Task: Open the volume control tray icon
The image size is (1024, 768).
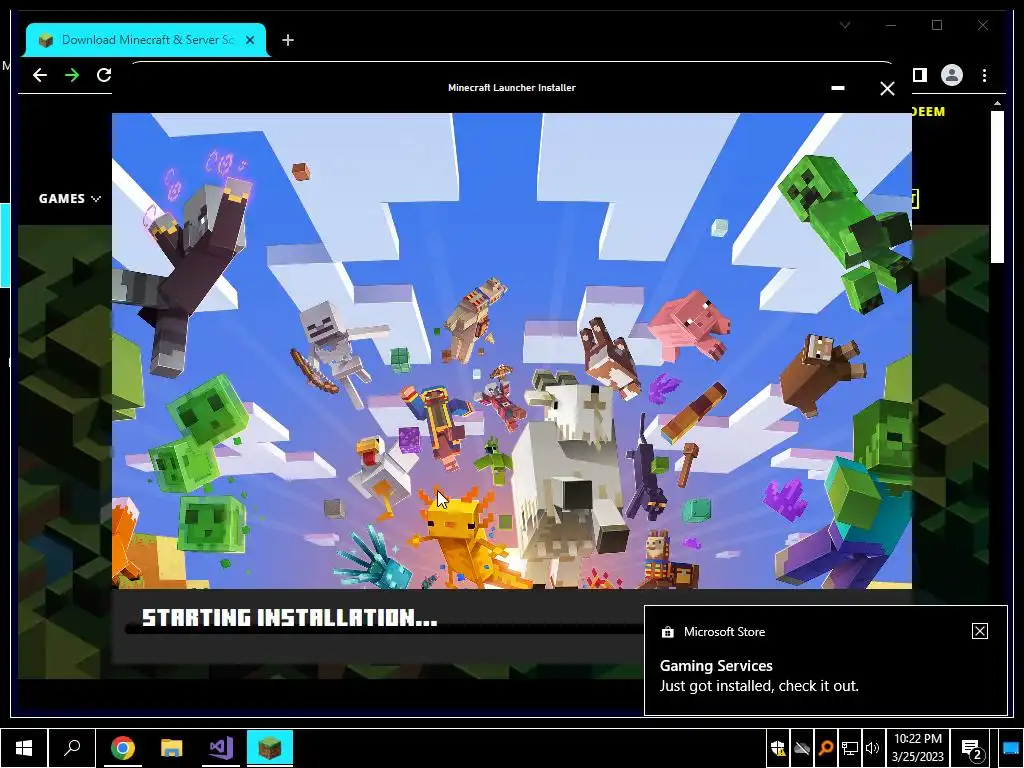Action: point(872,748)
